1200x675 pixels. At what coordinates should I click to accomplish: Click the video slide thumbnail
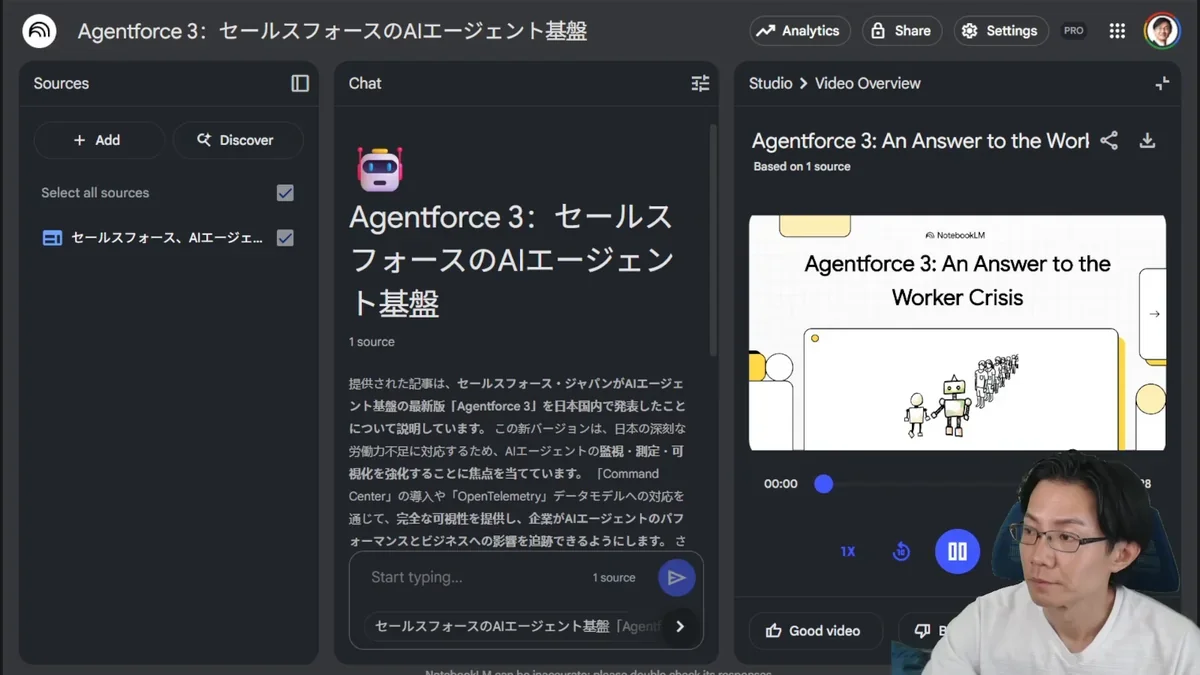point(957,333)
